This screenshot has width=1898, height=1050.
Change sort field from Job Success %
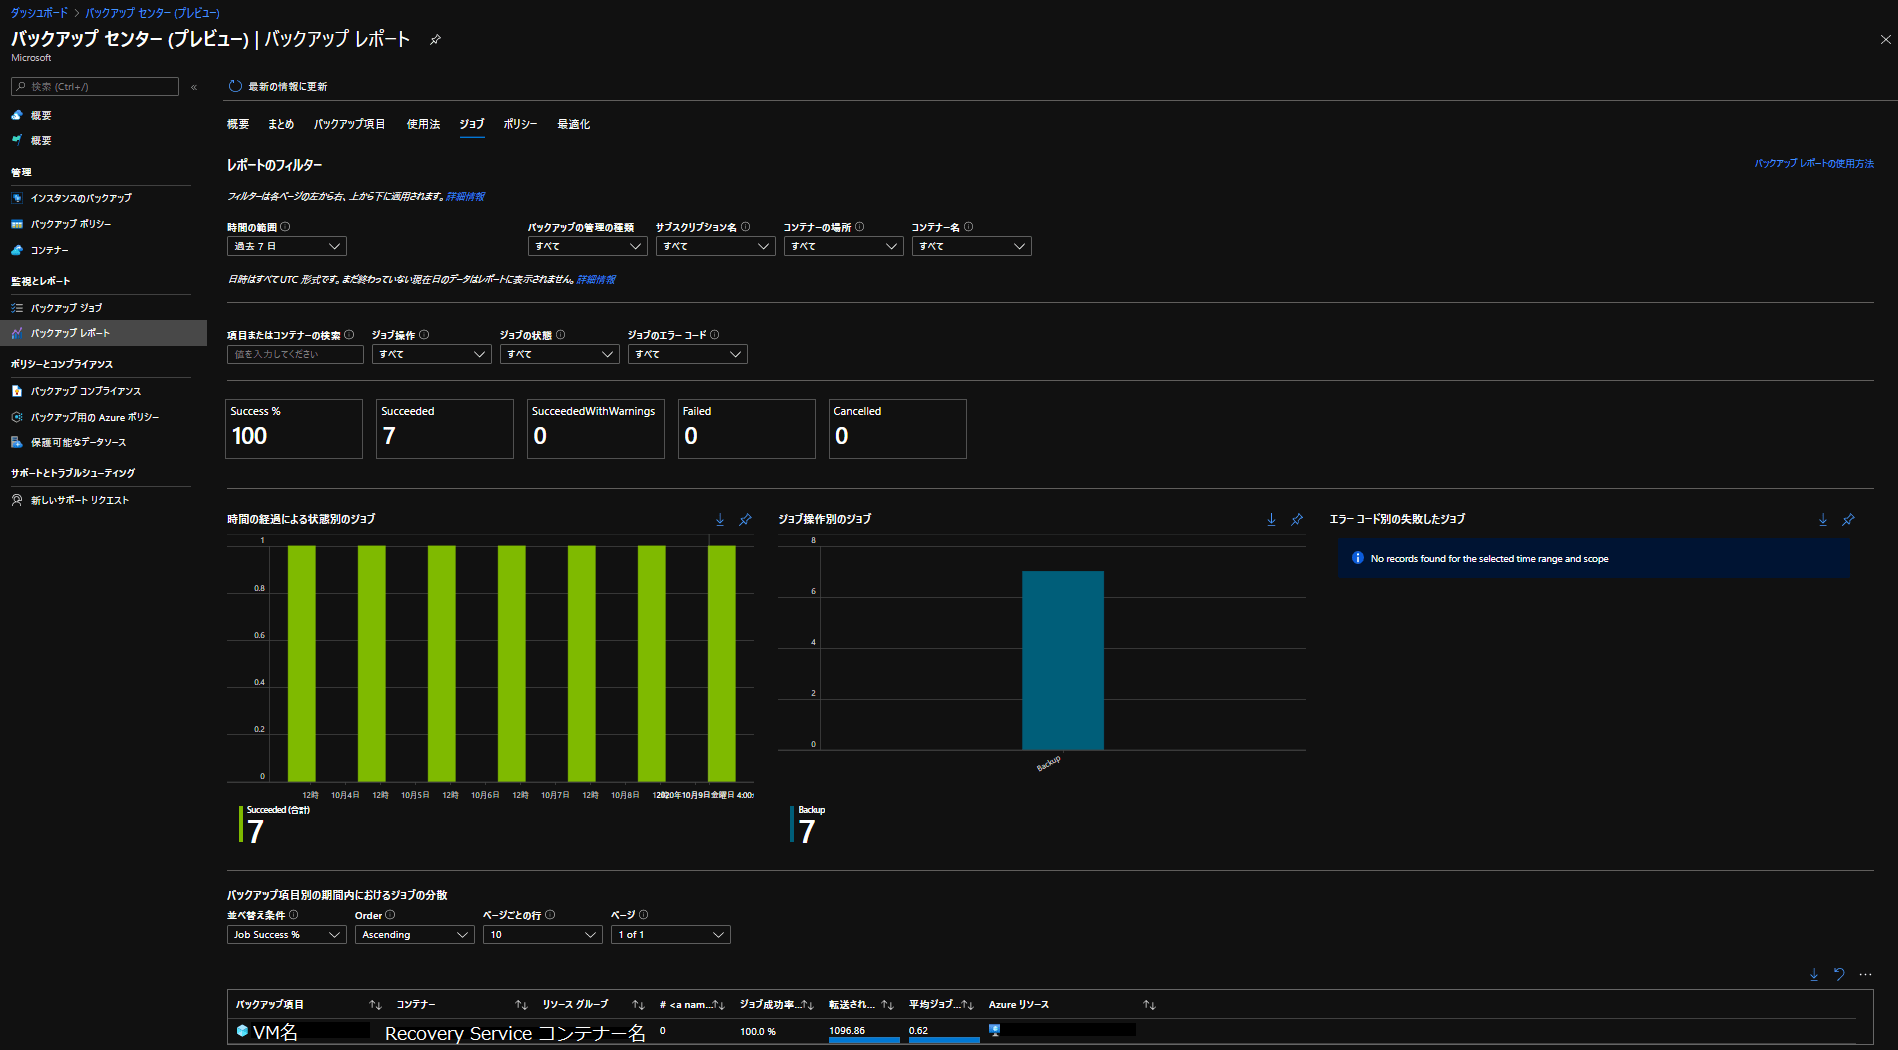coord(286,934)
